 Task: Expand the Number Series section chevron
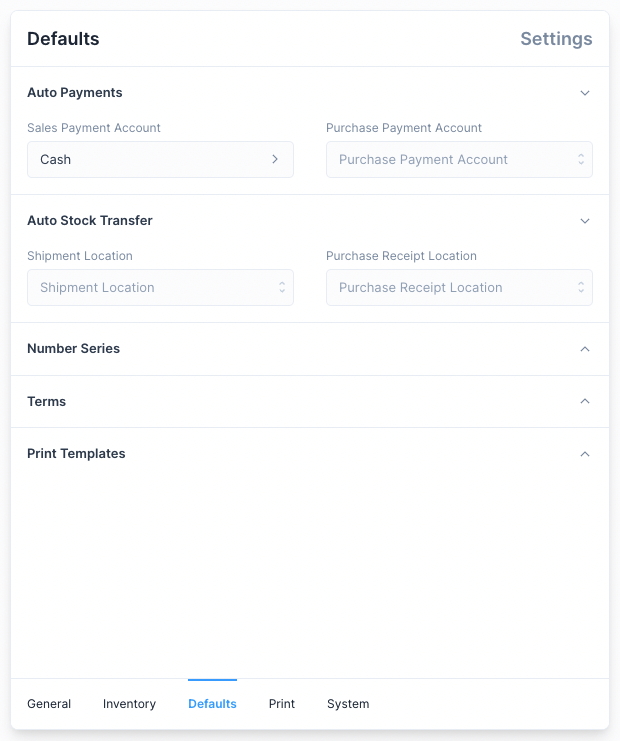coord(585,349)
